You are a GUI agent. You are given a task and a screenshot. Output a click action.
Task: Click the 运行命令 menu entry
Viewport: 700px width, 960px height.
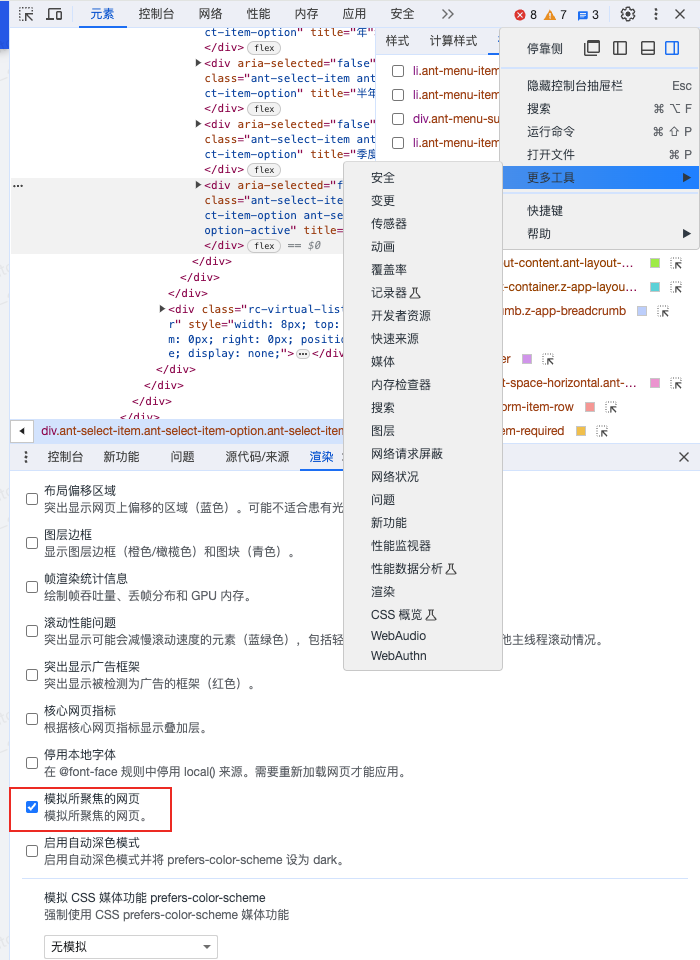[551, 131]
